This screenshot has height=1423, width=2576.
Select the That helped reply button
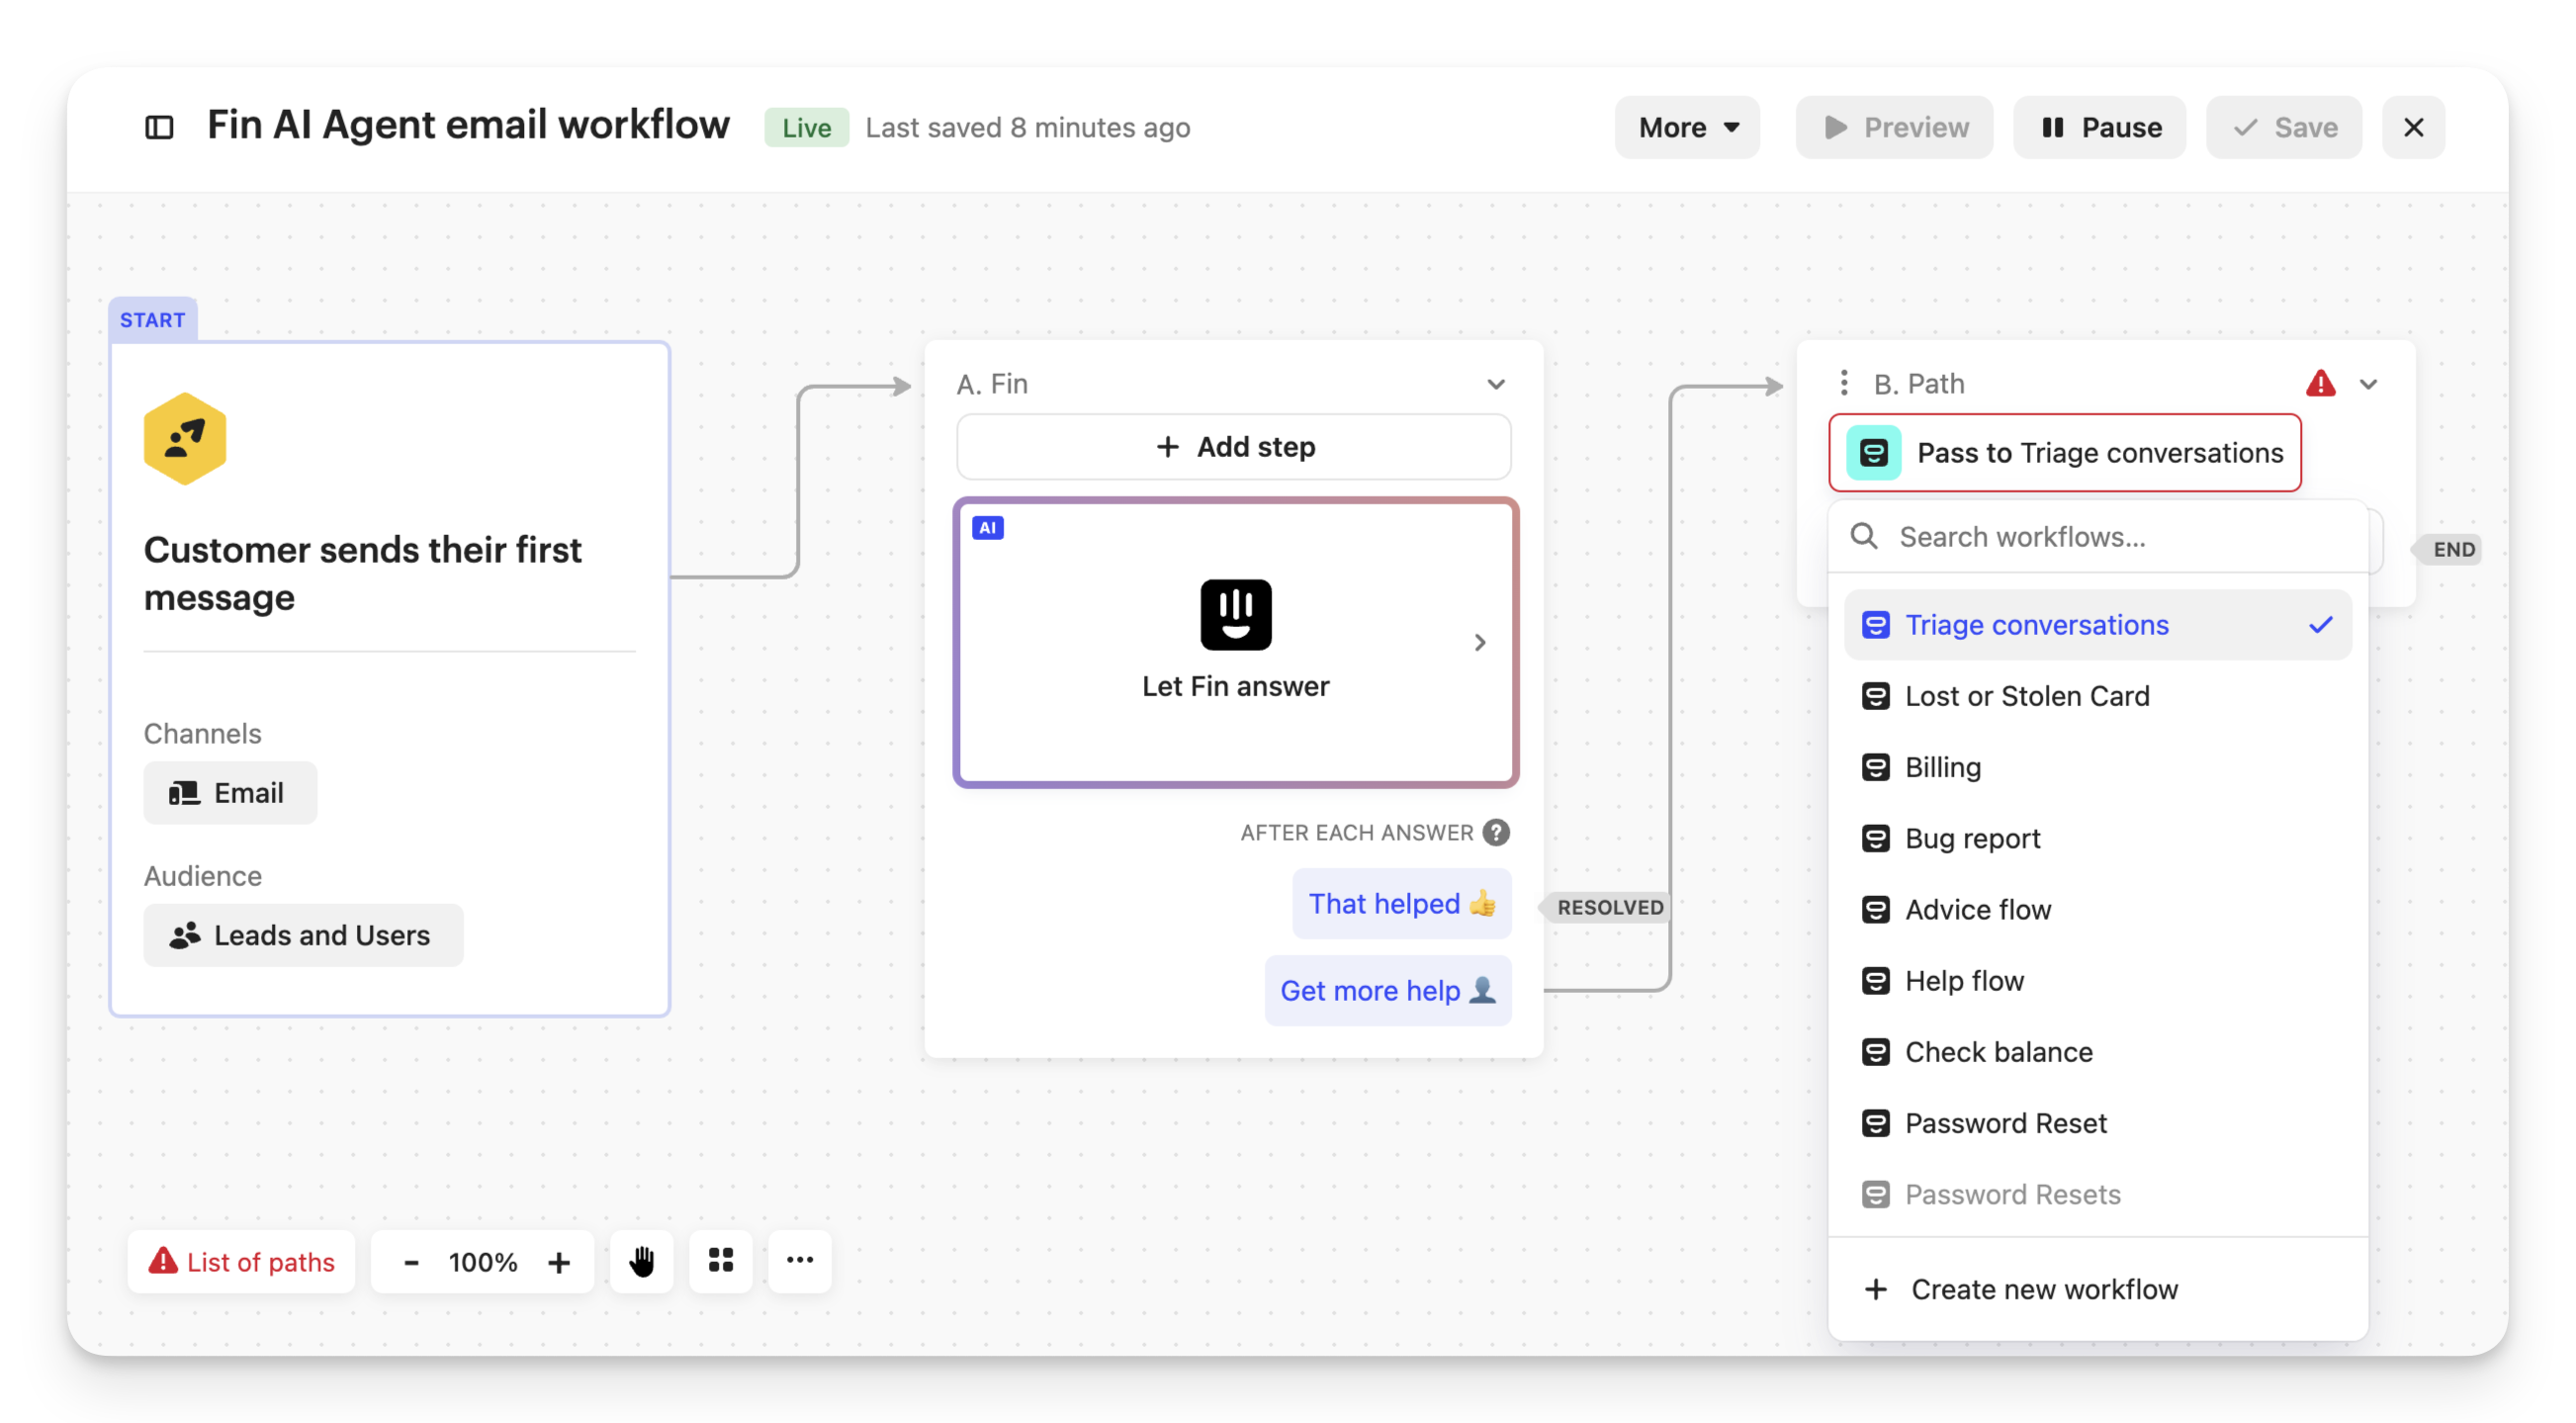point(1401,903)
